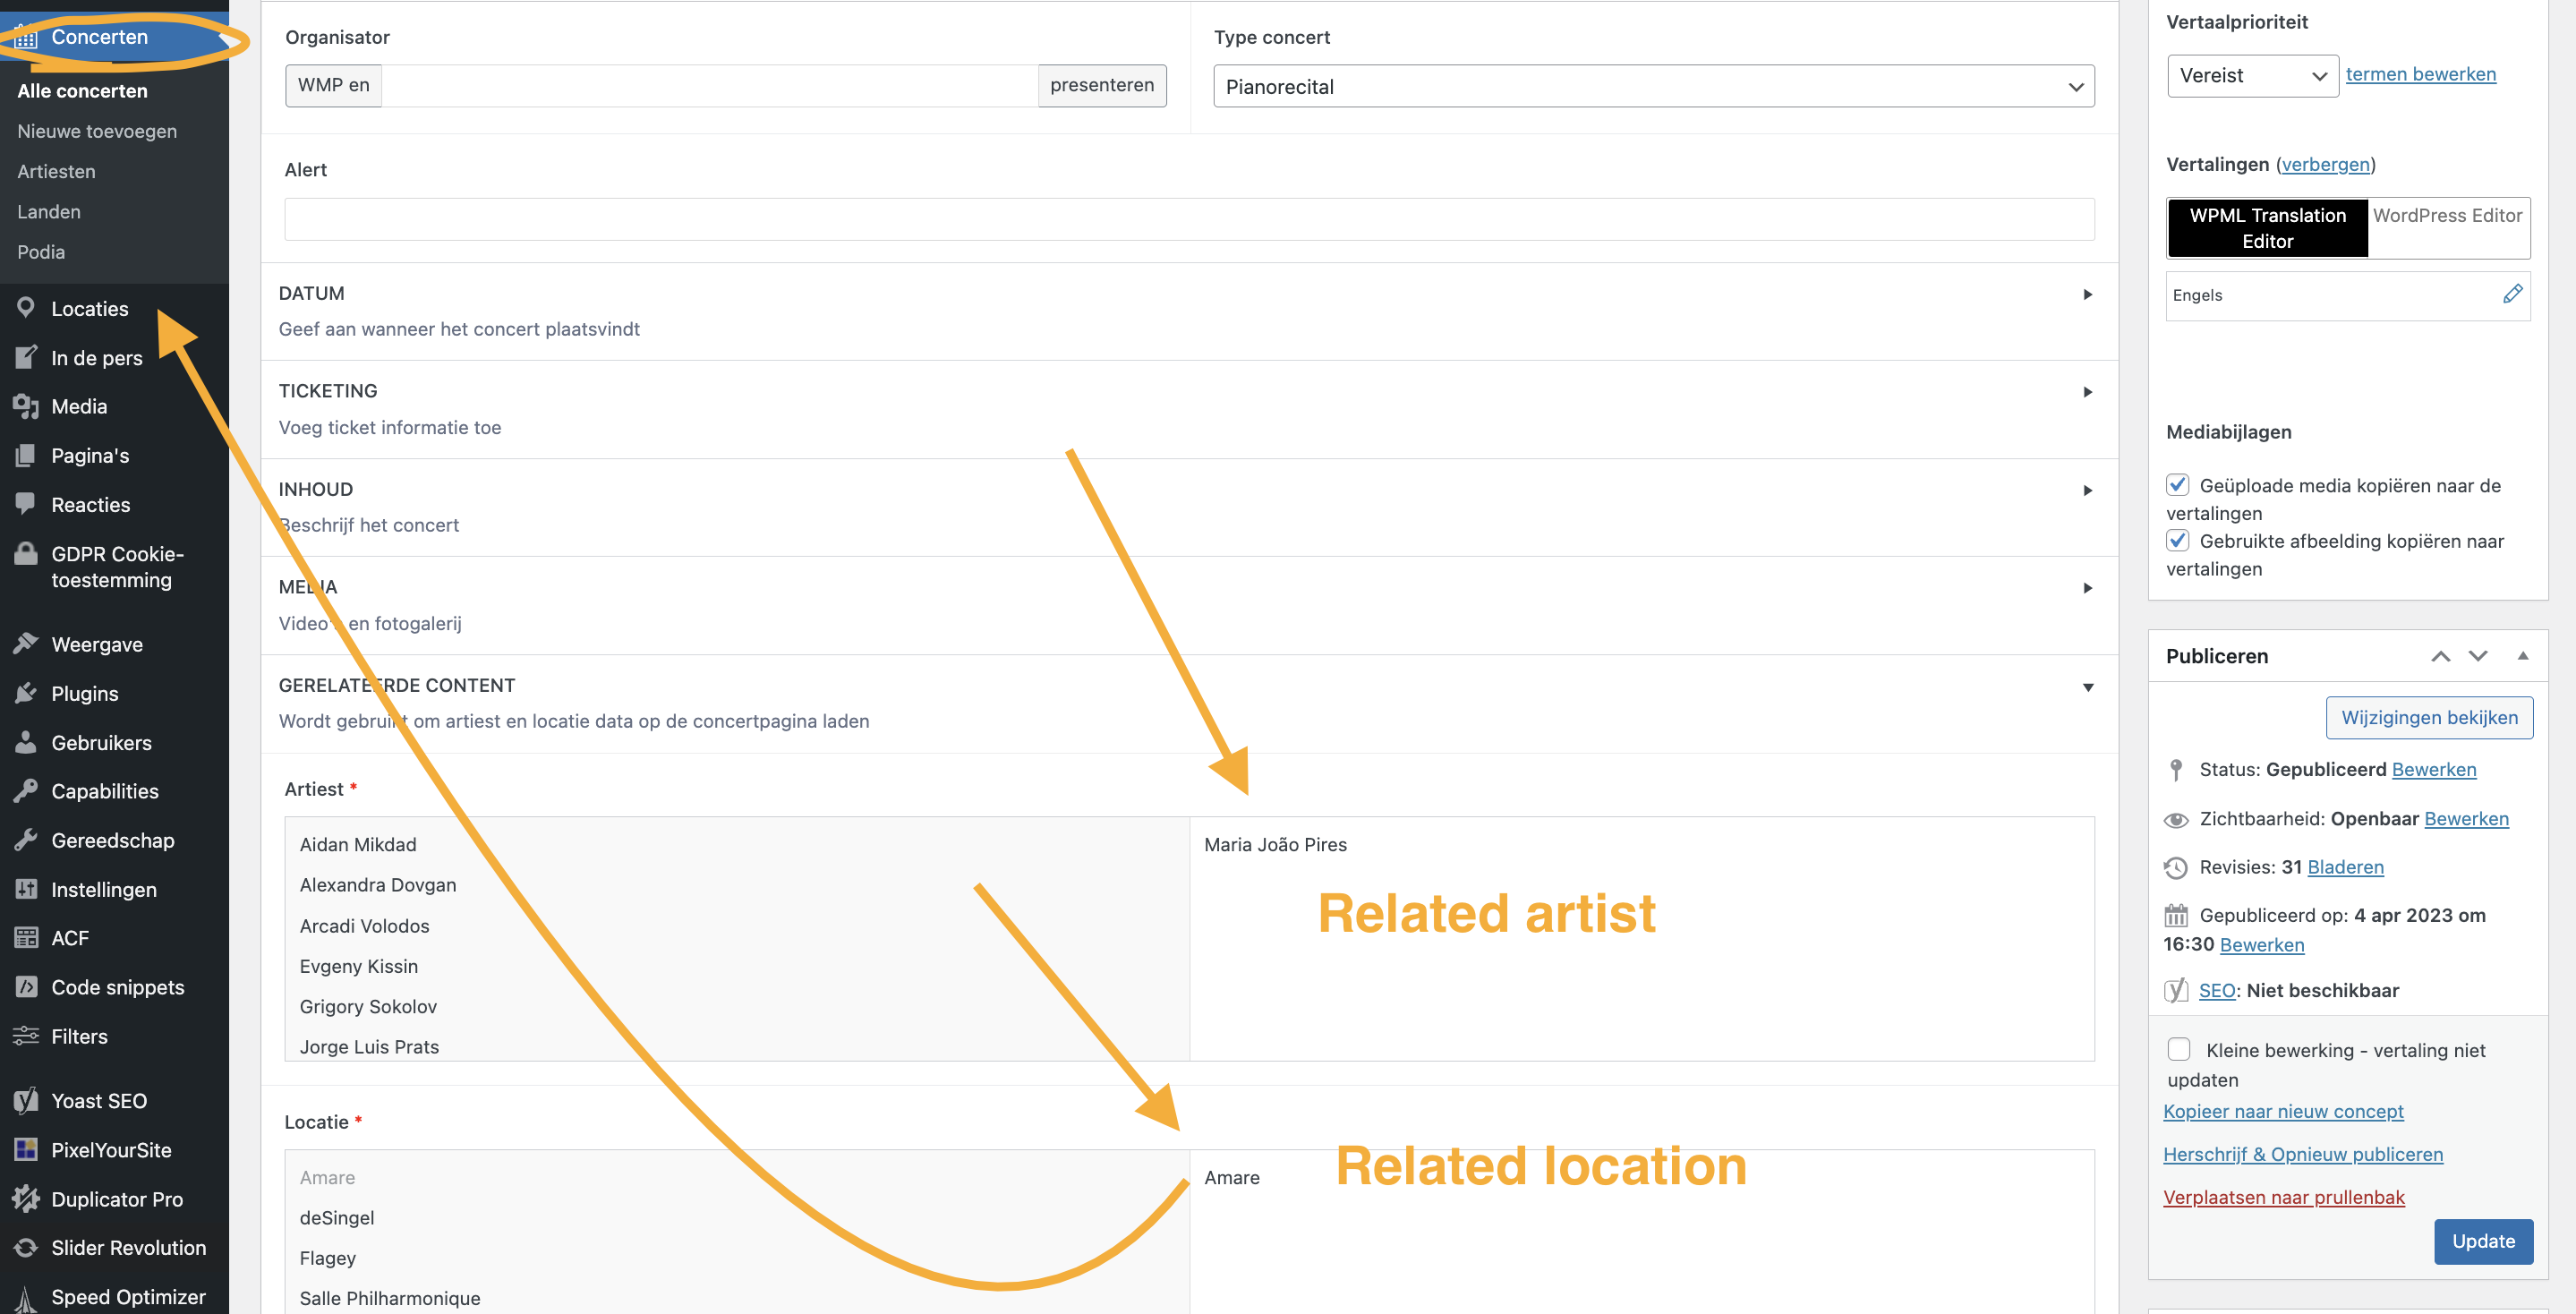Select Flagey in location list
2576x1314 pixels.
(327, 1258)
